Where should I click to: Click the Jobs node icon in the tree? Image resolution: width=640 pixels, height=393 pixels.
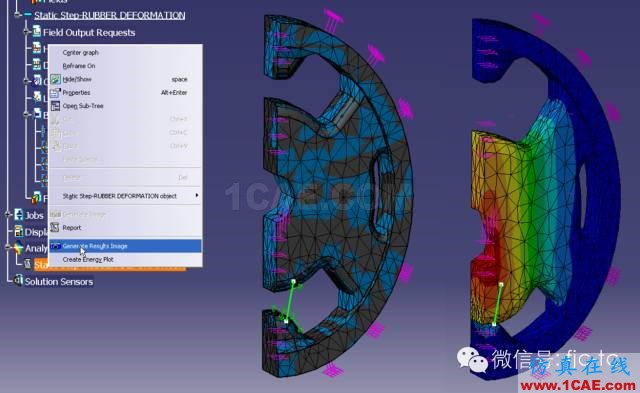point(19,214)
